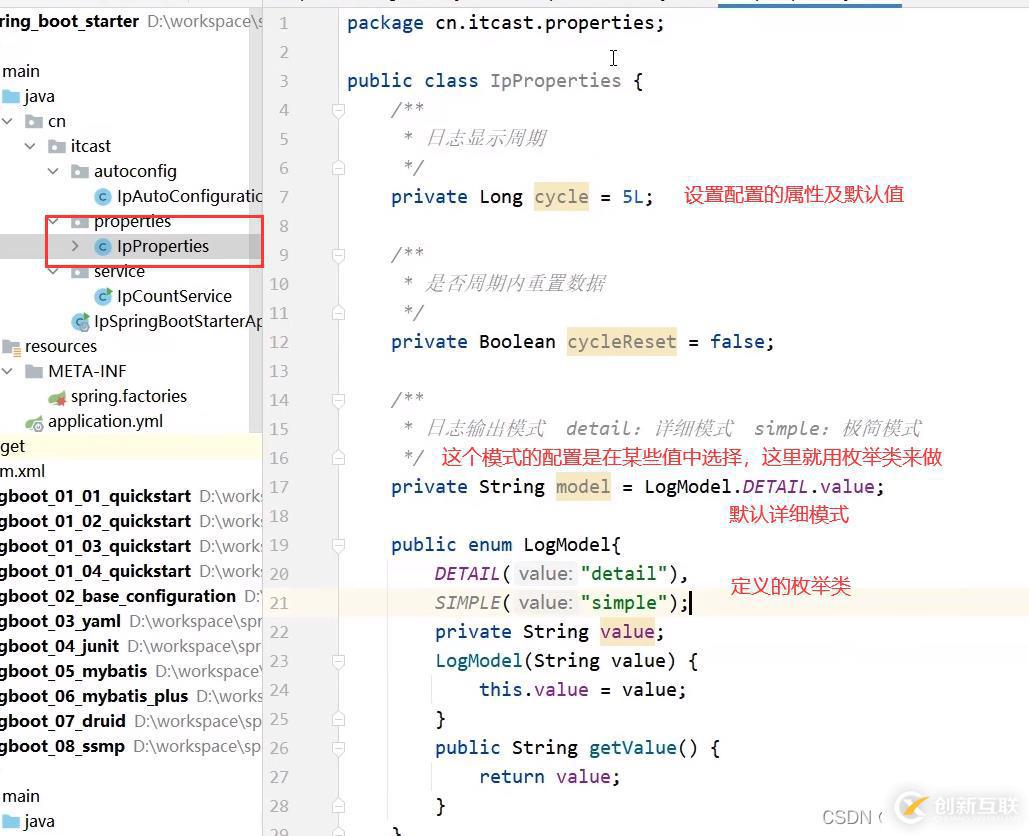Select the boot_08_ssmp module
This screenshot has width=1029, height=836.
coord(62,746)
